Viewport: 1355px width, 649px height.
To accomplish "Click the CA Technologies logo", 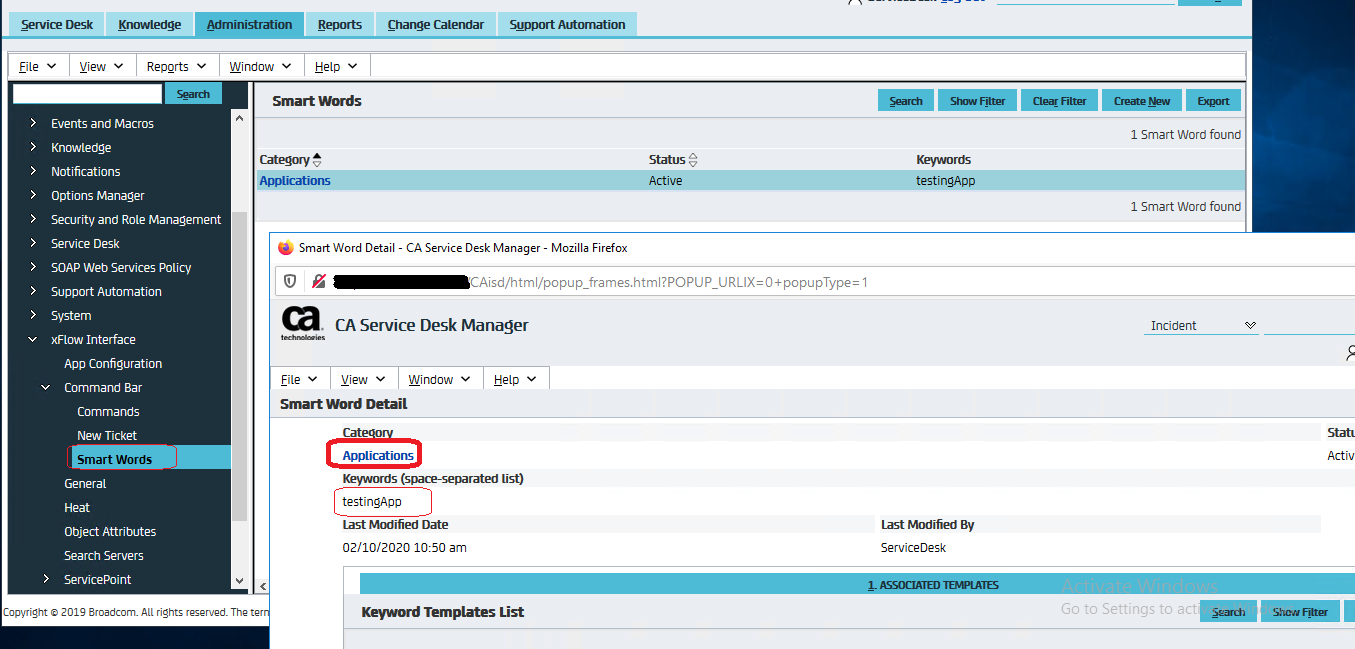I will point(302,324).
